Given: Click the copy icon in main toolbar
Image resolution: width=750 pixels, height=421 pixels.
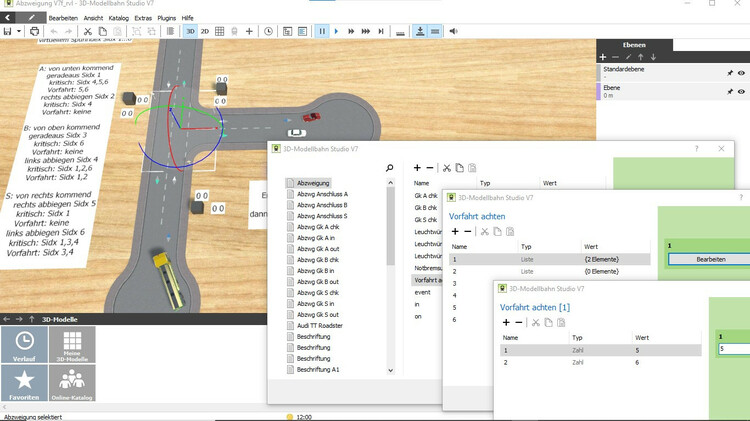Looking at the screenshot, I should 102,32.
